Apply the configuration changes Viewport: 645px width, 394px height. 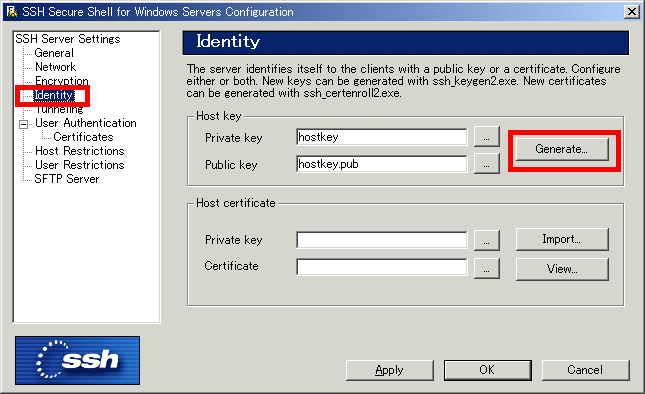point(390,370)
